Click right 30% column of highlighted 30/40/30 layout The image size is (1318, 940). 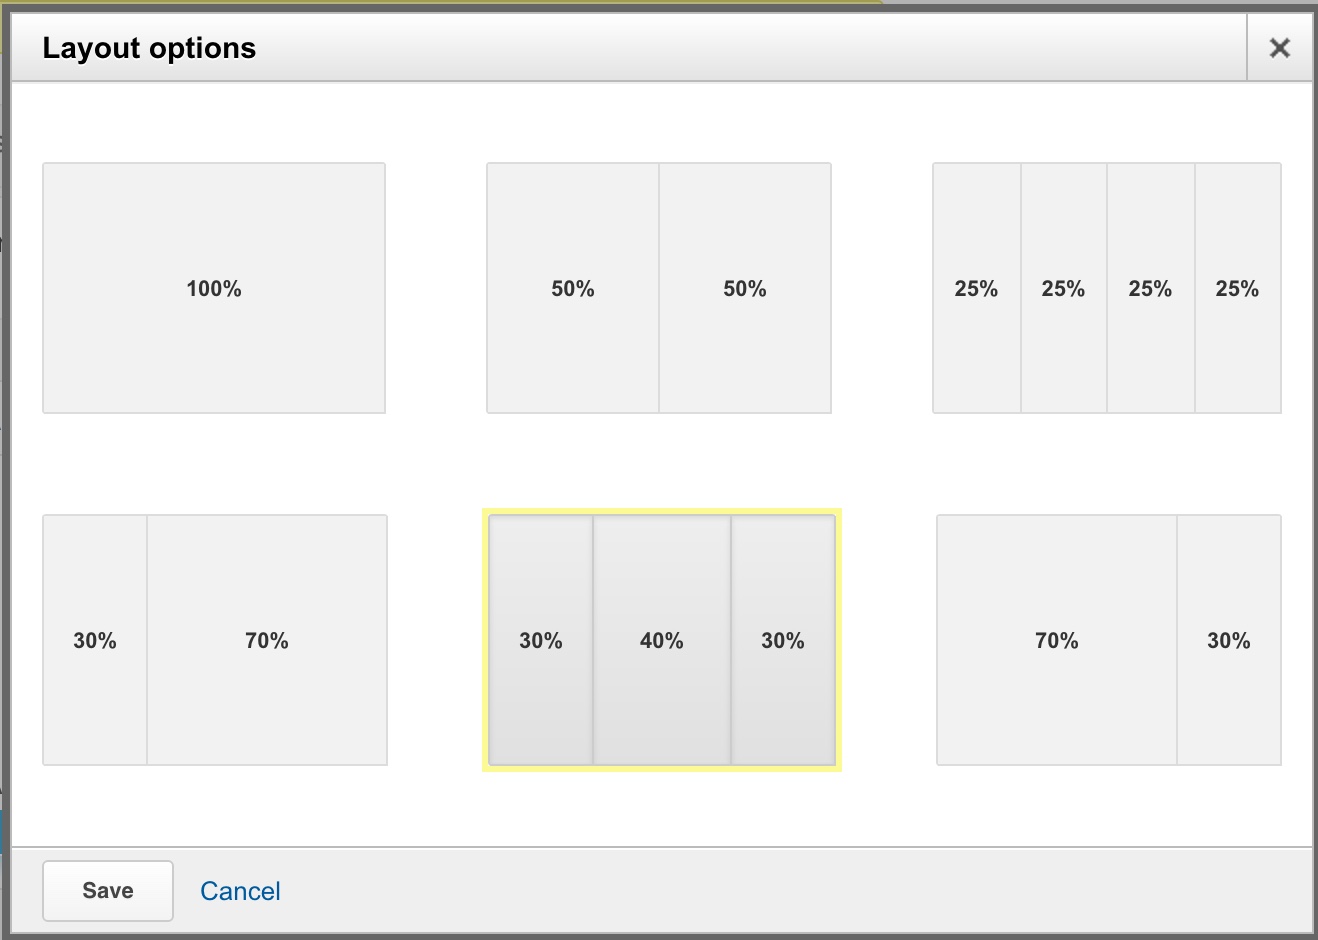tap(783, 640)
